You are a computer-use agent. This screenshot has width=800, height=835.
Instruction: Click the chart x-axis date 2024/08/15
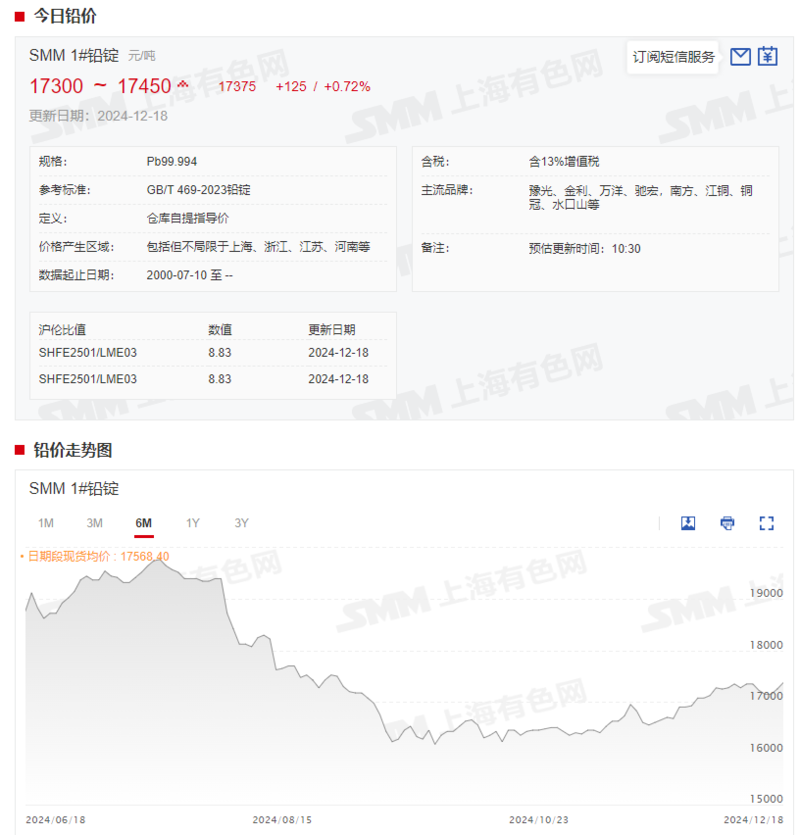pyautogui.click(x=282, y=820)
